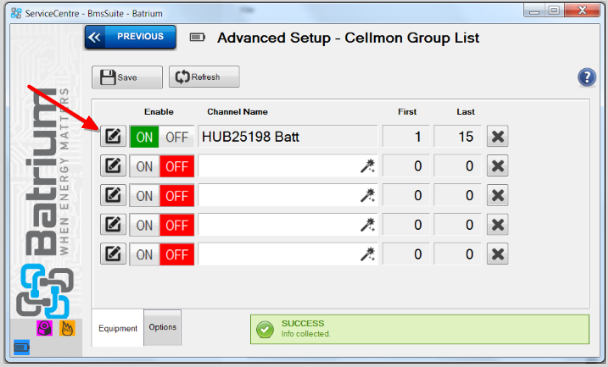Click the battery icon beside the page title
The image size is (608, 367).
(197, 37)
